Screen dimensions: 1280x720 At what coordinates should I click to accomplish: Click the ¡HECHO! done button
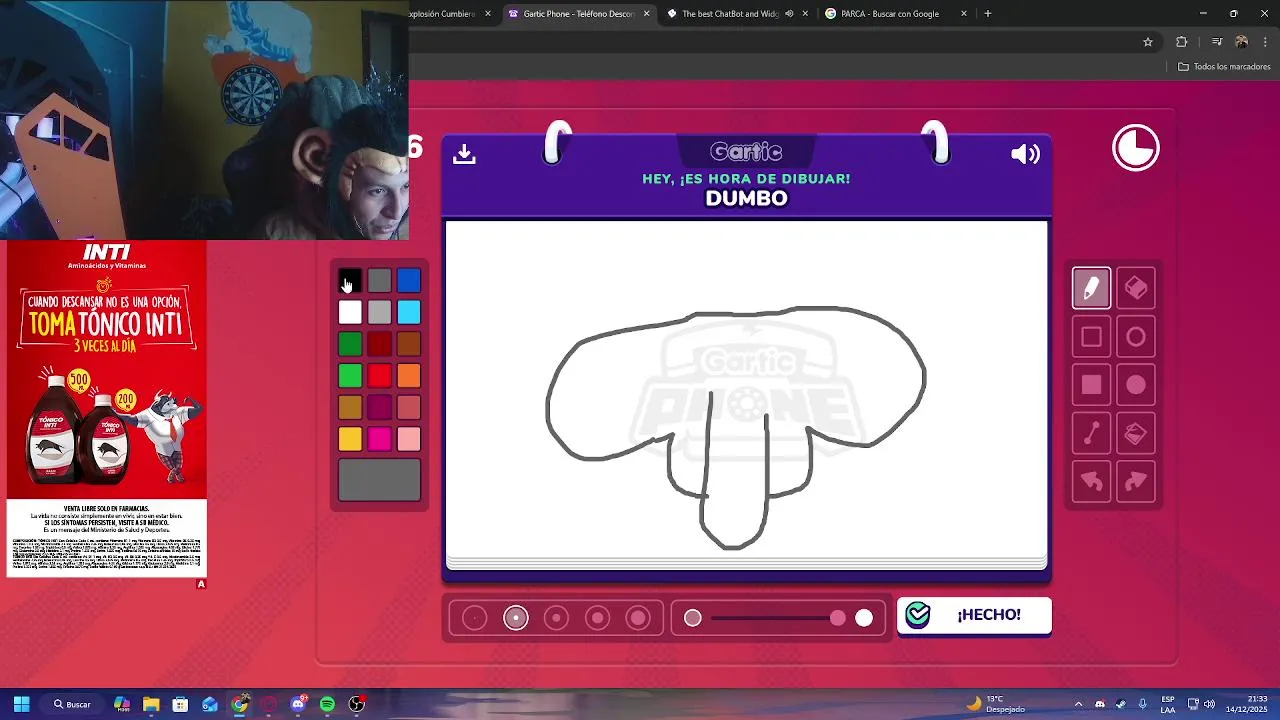974,616
